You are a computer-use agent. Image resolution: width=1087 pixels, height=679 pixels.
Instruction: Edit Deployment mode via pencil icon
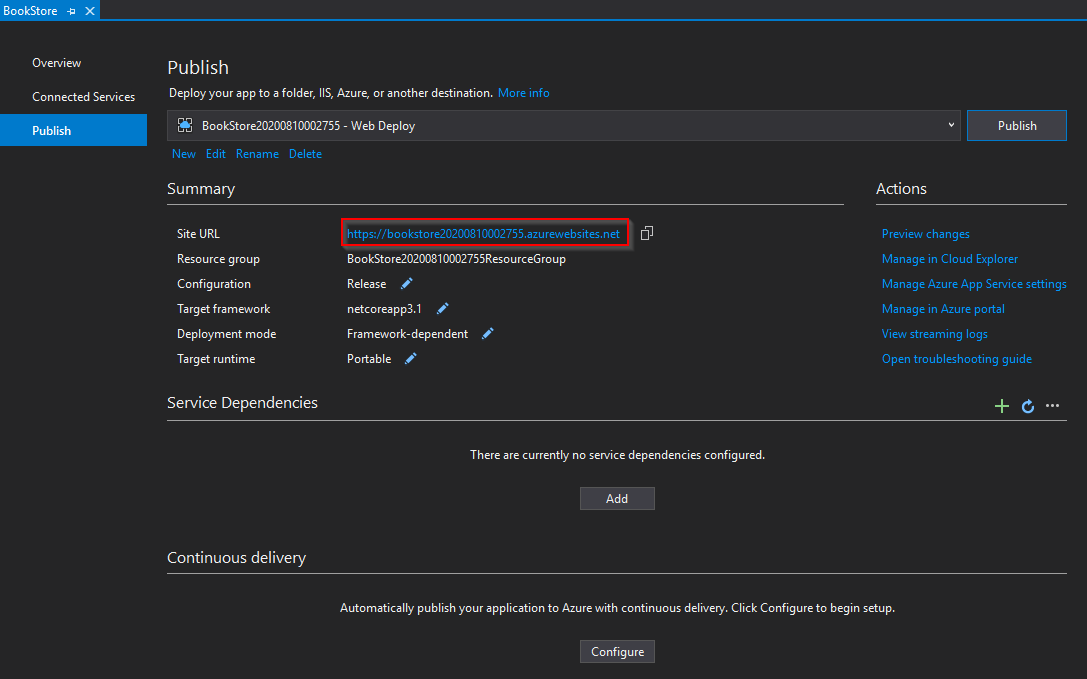(488, 334)
